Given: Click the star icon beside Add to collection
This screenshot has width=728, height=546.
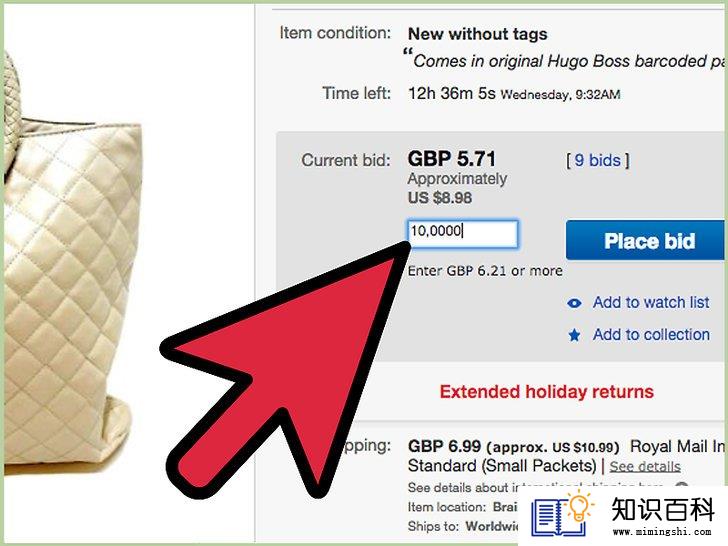Looking at the screenshot, I should coord(574,335).
